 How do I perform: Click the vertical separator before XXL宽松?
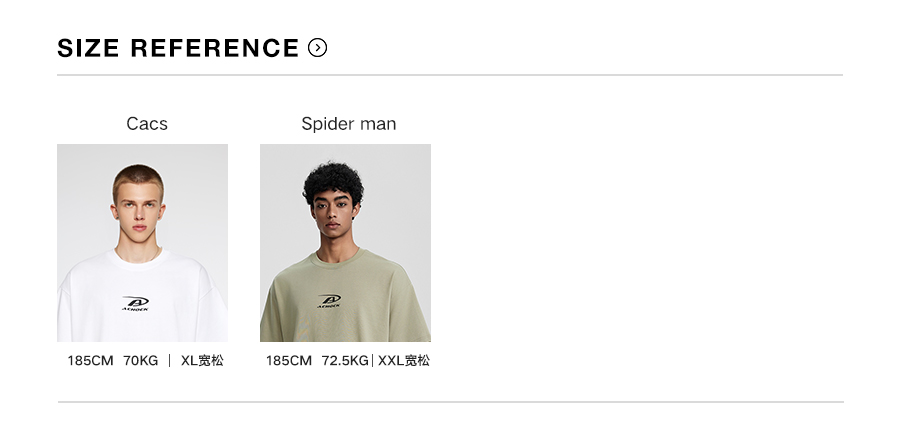pyautogui.click(x=373, y=360)
